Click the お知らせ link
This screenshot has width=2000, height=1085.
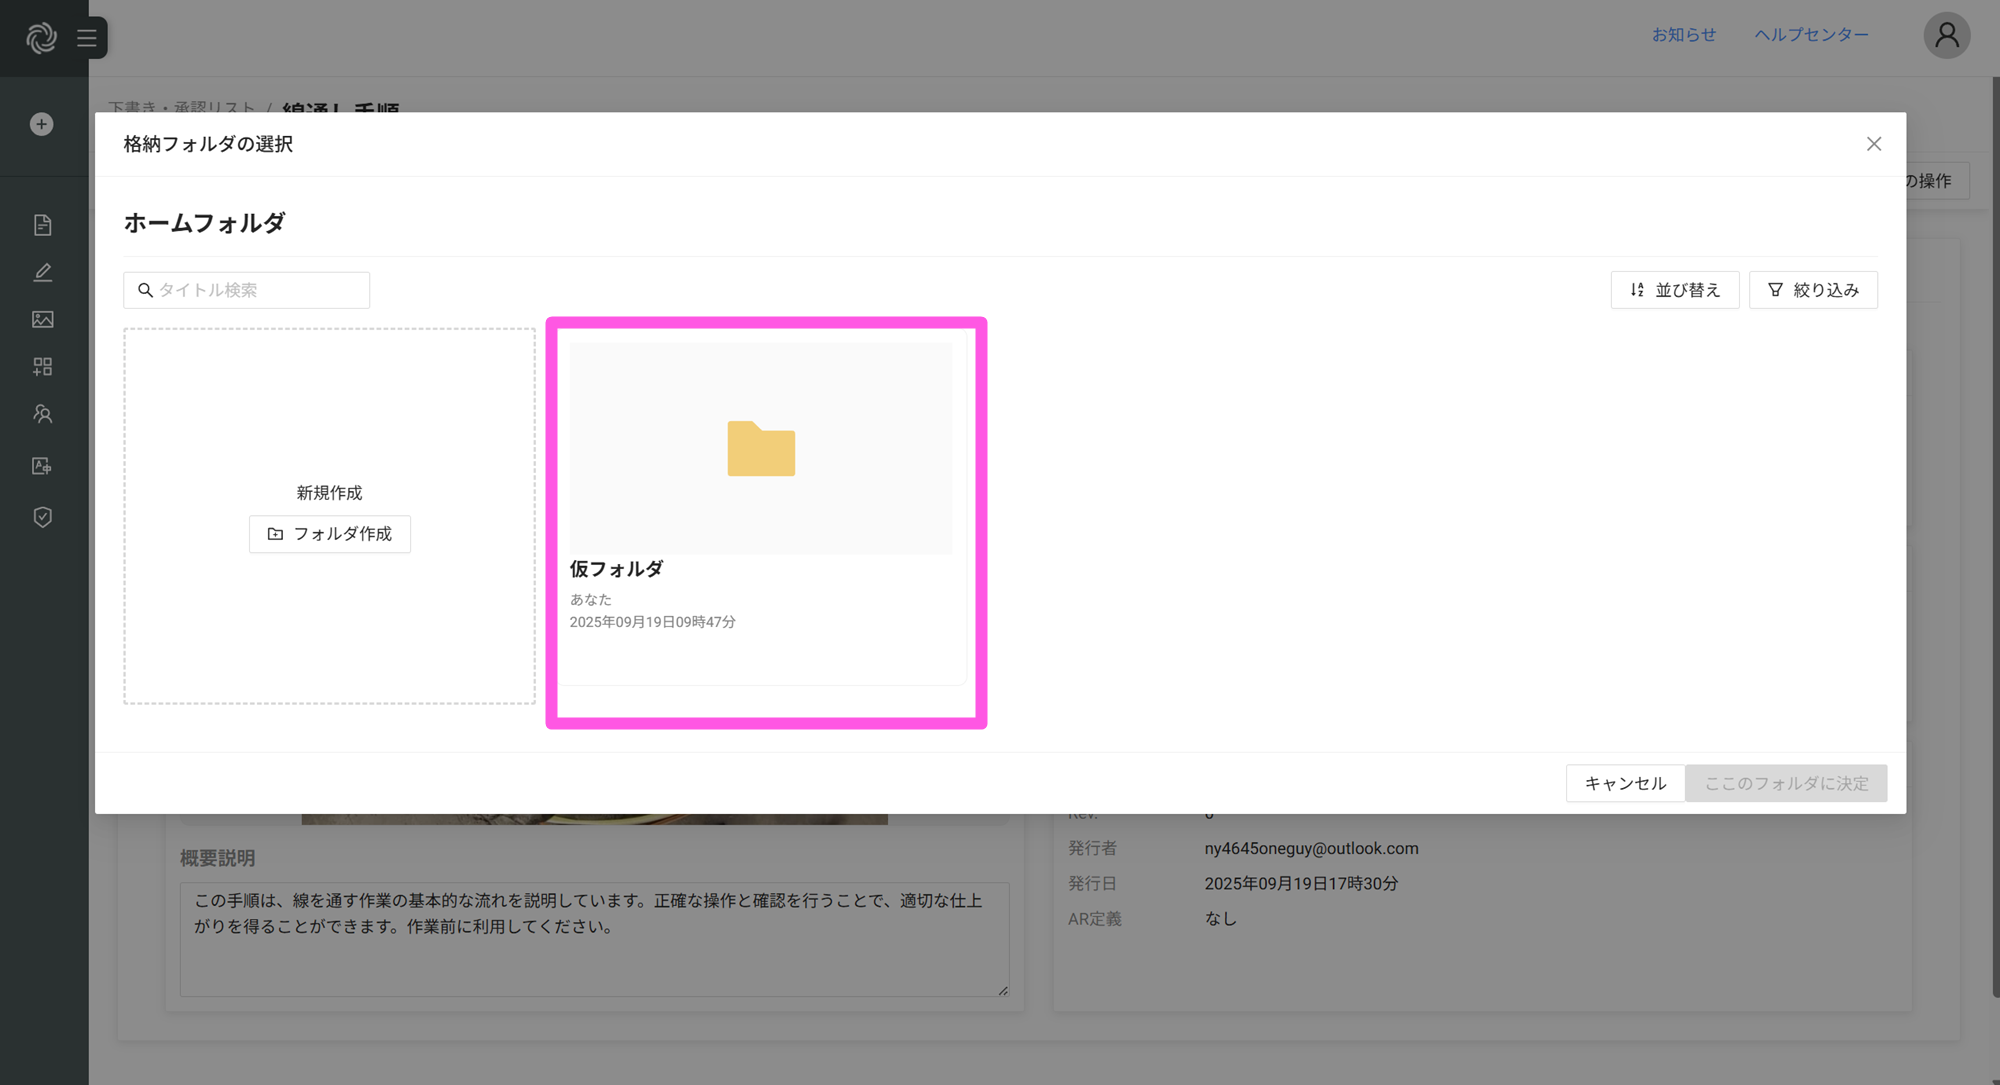tap(1683, 35)
